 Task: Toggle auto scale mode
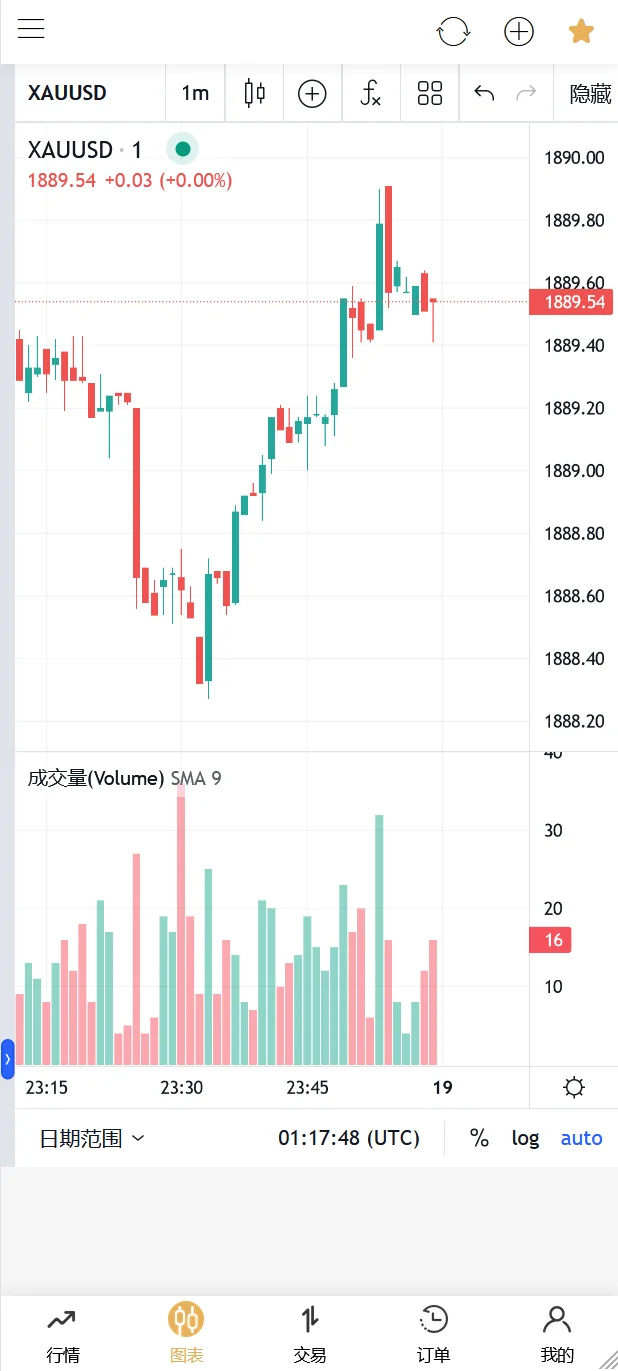click(581, 1138)
